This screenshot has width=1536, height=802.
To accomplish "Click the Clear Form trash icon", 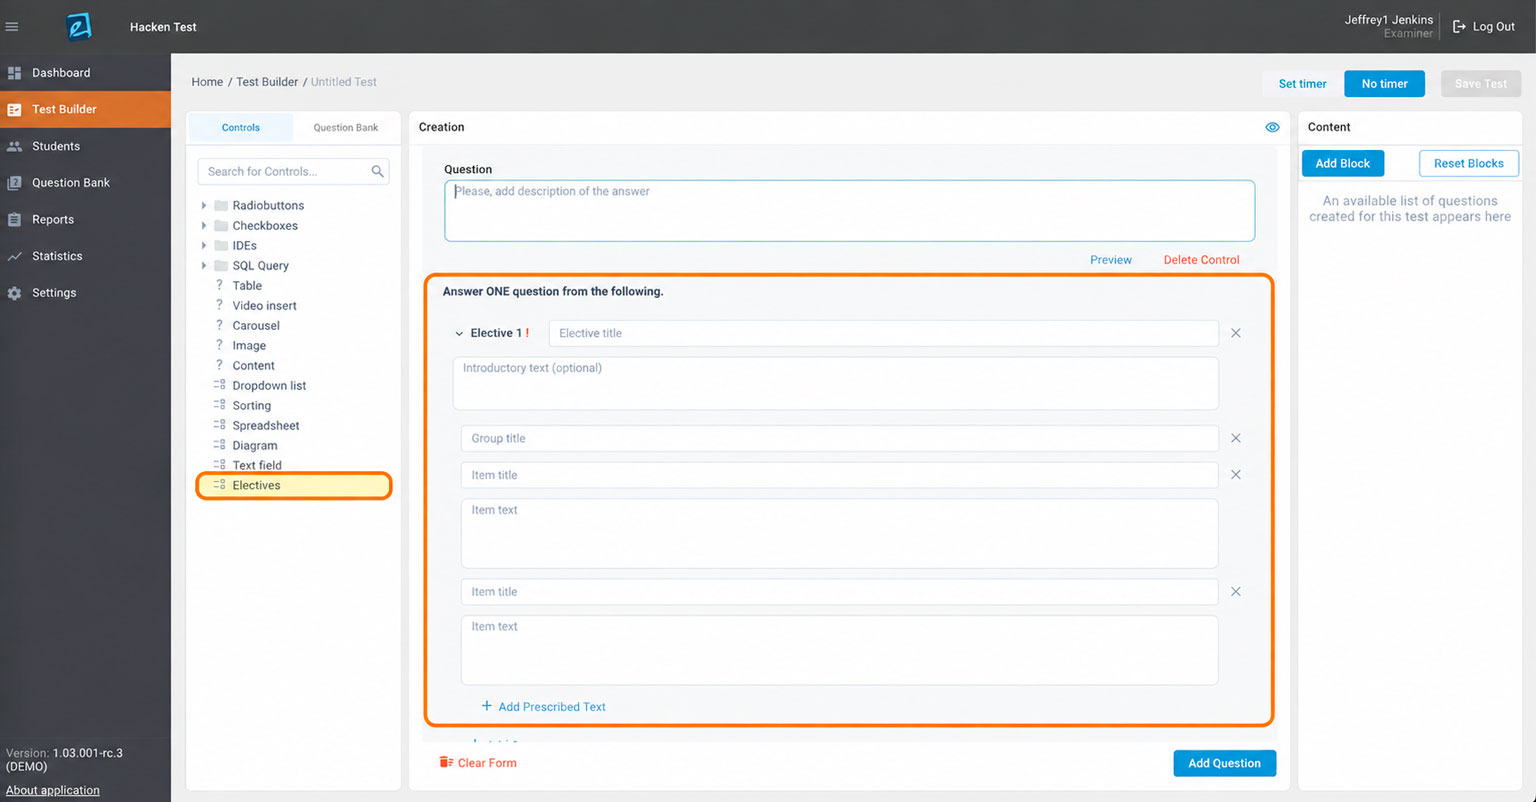I will pos(446,763).
